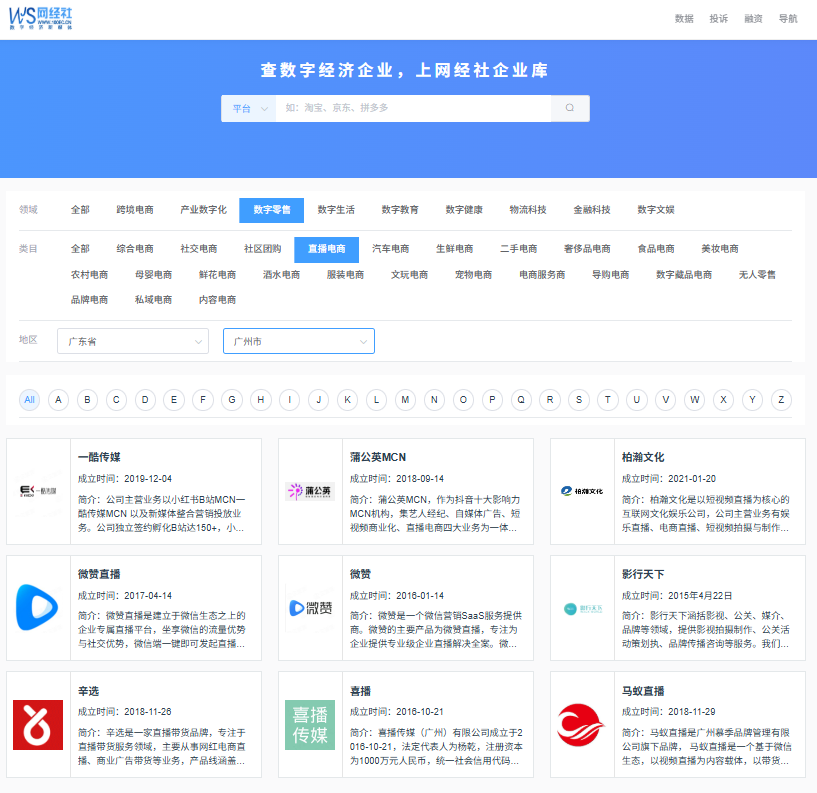Select 全部 in the 领域 row

click(80, 210)
